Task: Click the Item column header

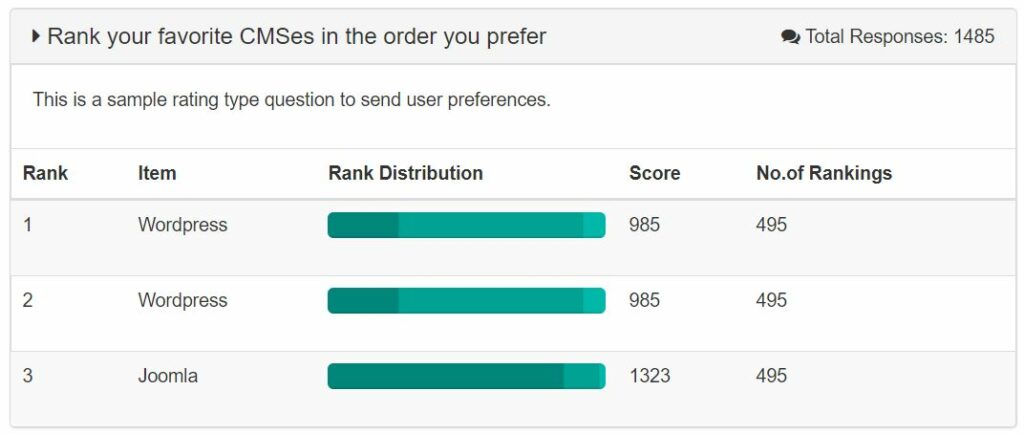Action: coord(157,173)
